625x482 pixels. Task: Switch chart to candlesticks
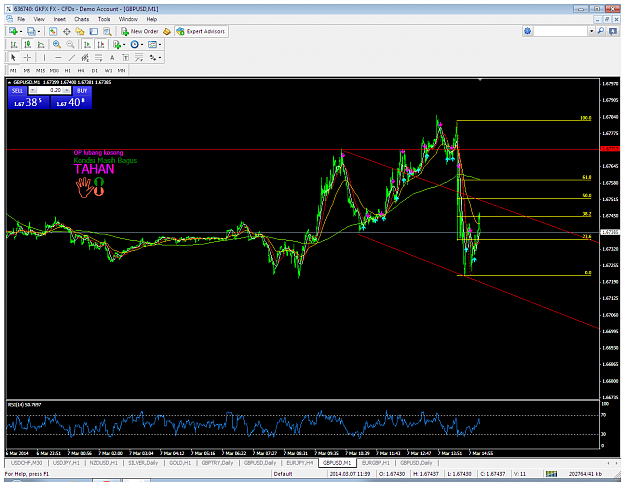click(28, 44)
